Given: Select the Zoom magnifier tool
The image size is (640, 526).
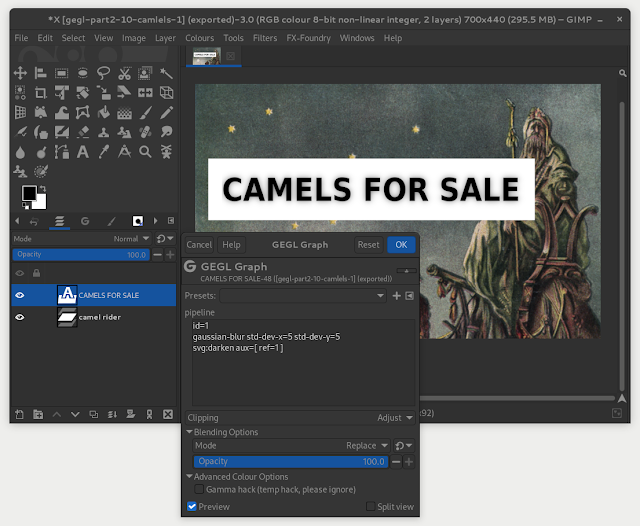Looking at the screenshot, I should coord(145,152).
